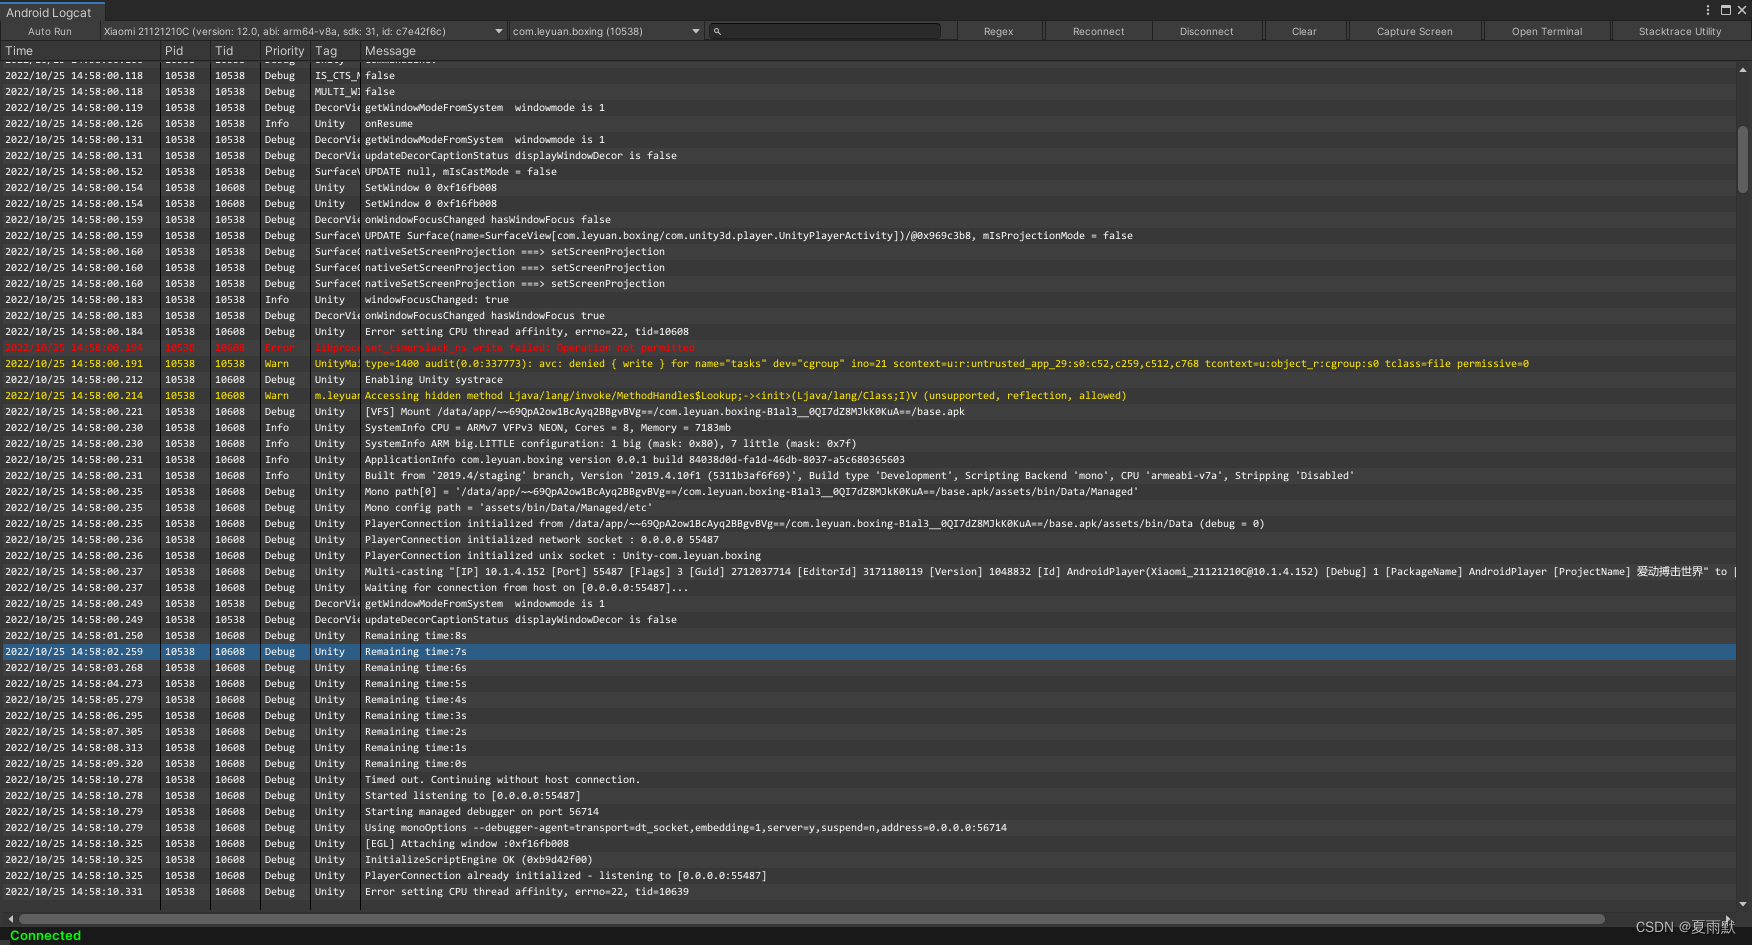1752x945 pixels.
Task: Select the 'Starting managed debugger' row
Action: coord(868,812)
